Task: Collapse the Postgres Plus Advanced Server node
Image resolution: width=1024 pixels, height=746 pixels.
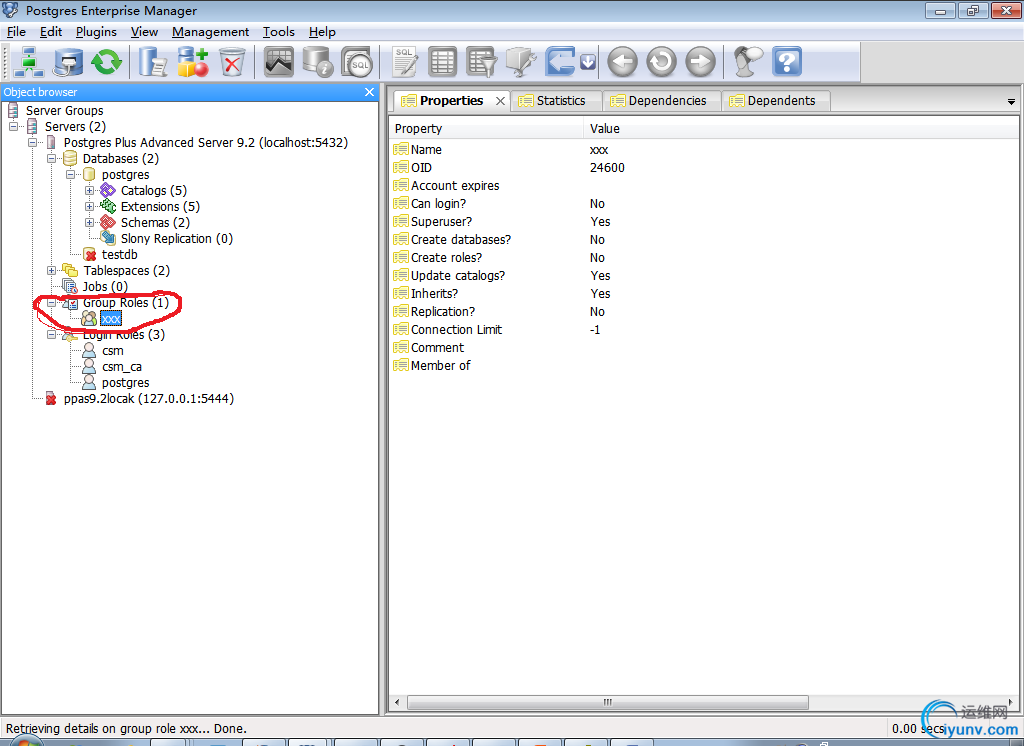Action: [33, 142]
